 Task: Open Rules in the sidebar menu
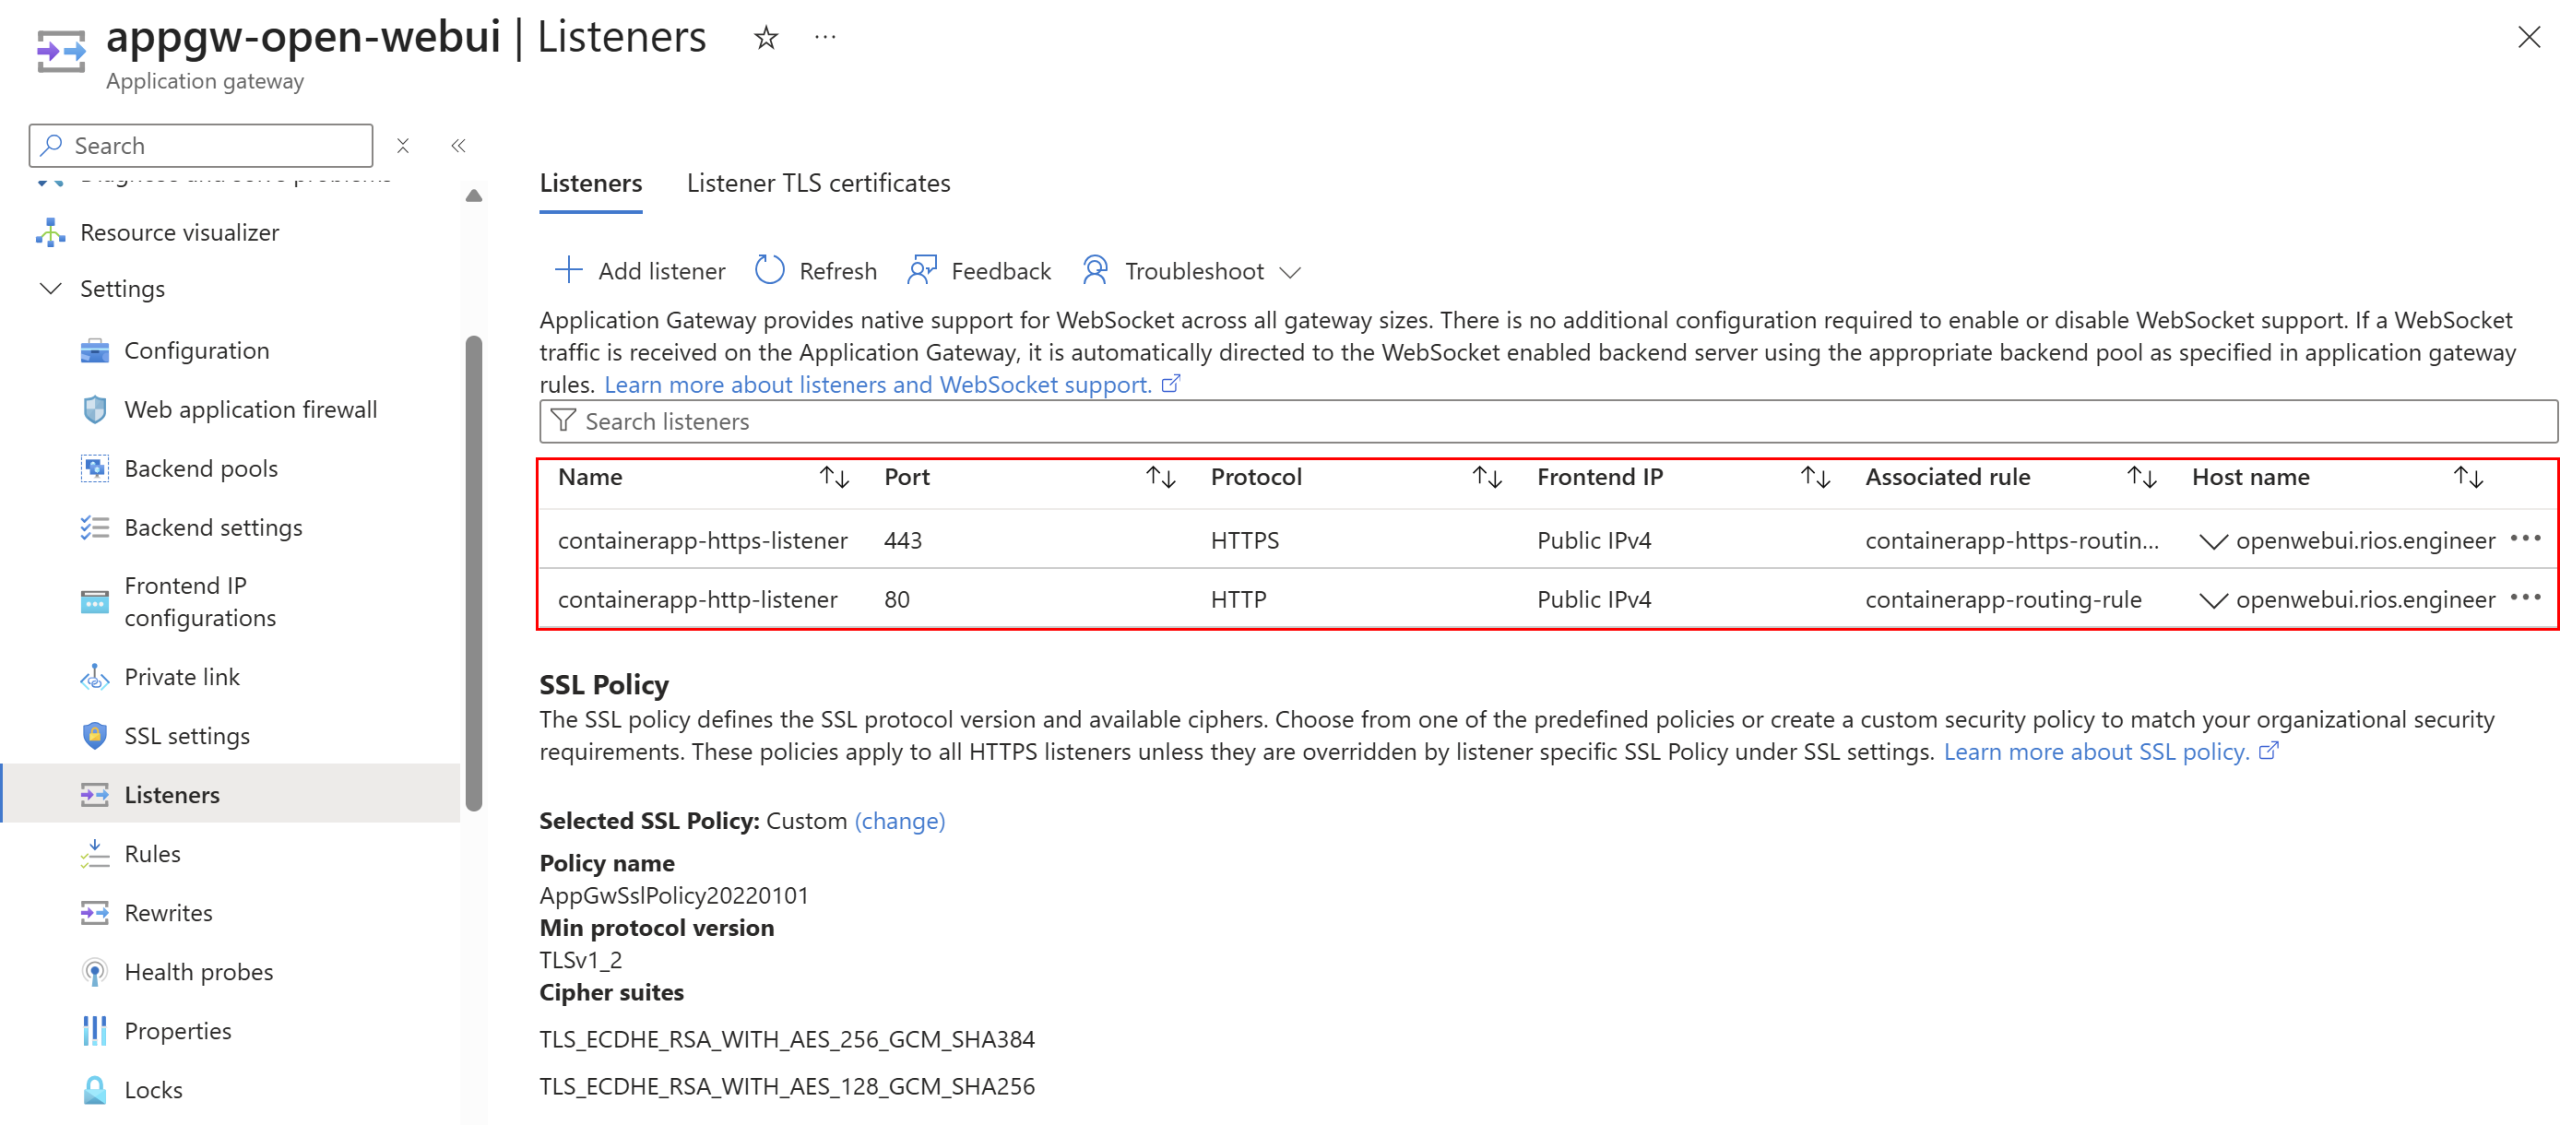(152, 853)
